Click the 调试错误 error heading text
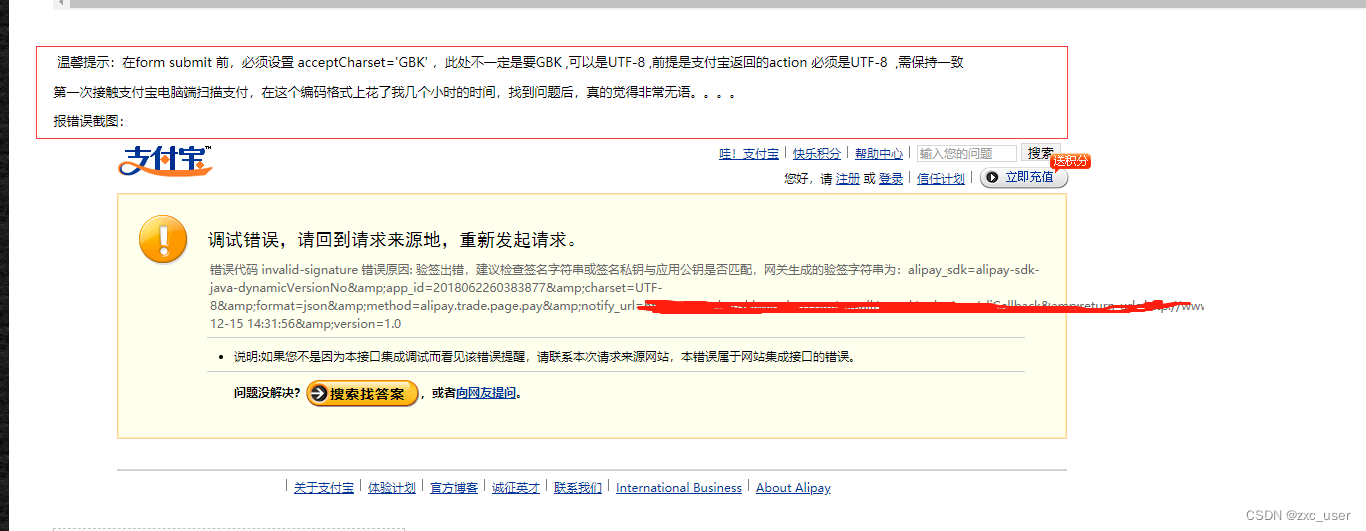The width and height of the screenshot is (1366, 531). (392, 240)
